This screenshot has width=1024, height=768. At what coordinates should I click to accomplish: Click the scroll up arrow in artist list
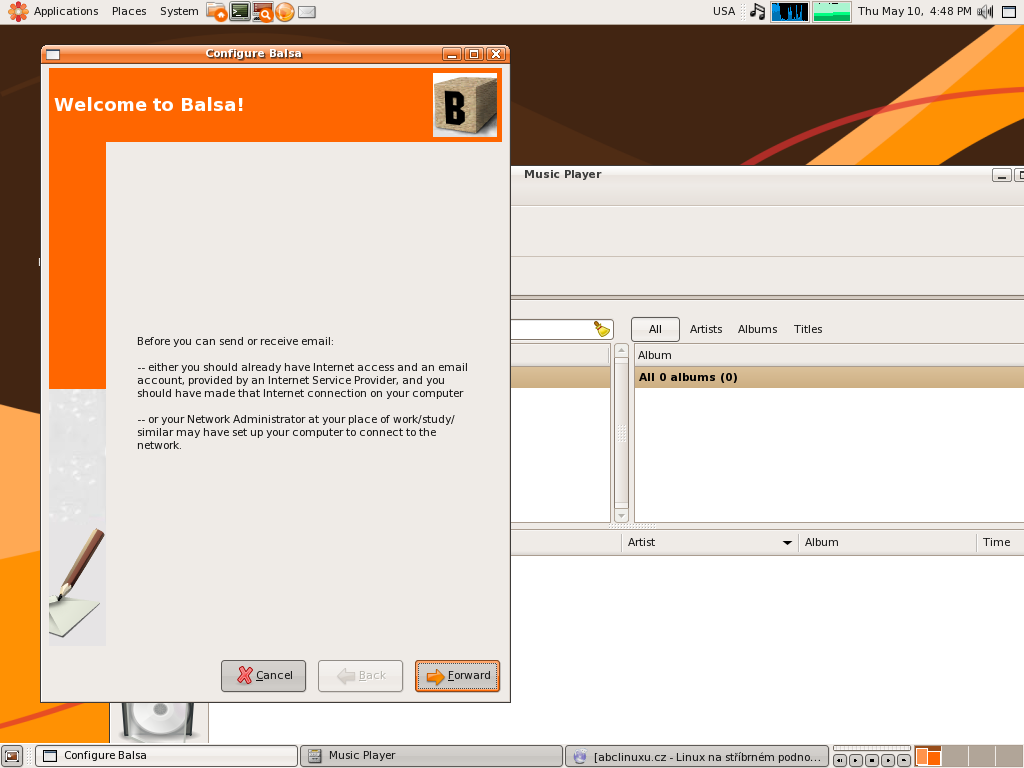coord(622,351)
